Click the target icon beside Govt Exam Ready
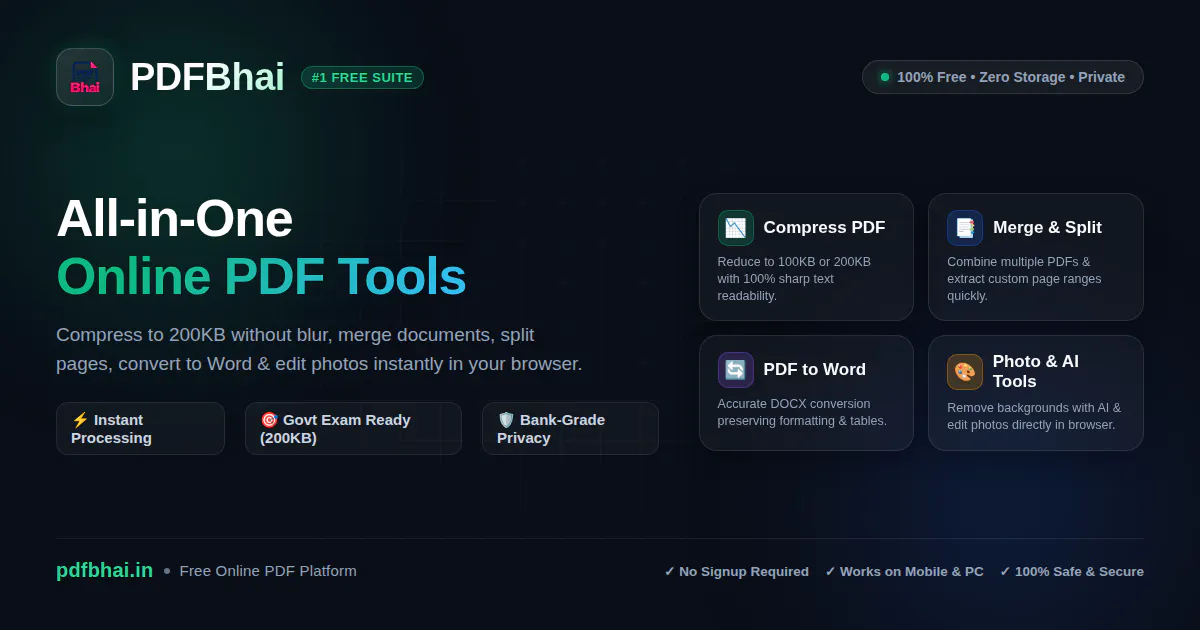This screenshot has height=630, width=1200. [x=269, y=420]
